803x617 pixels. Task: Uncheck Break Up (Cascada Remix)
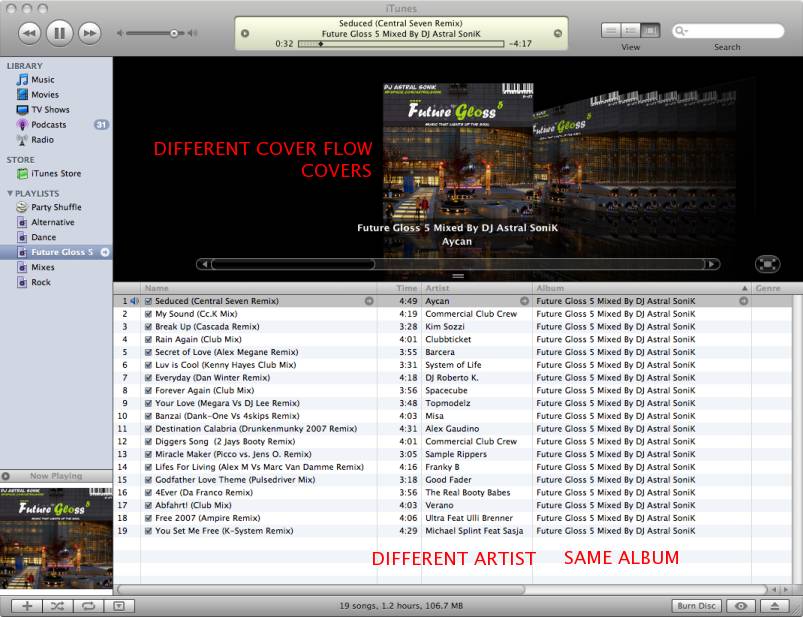[149, 327]
